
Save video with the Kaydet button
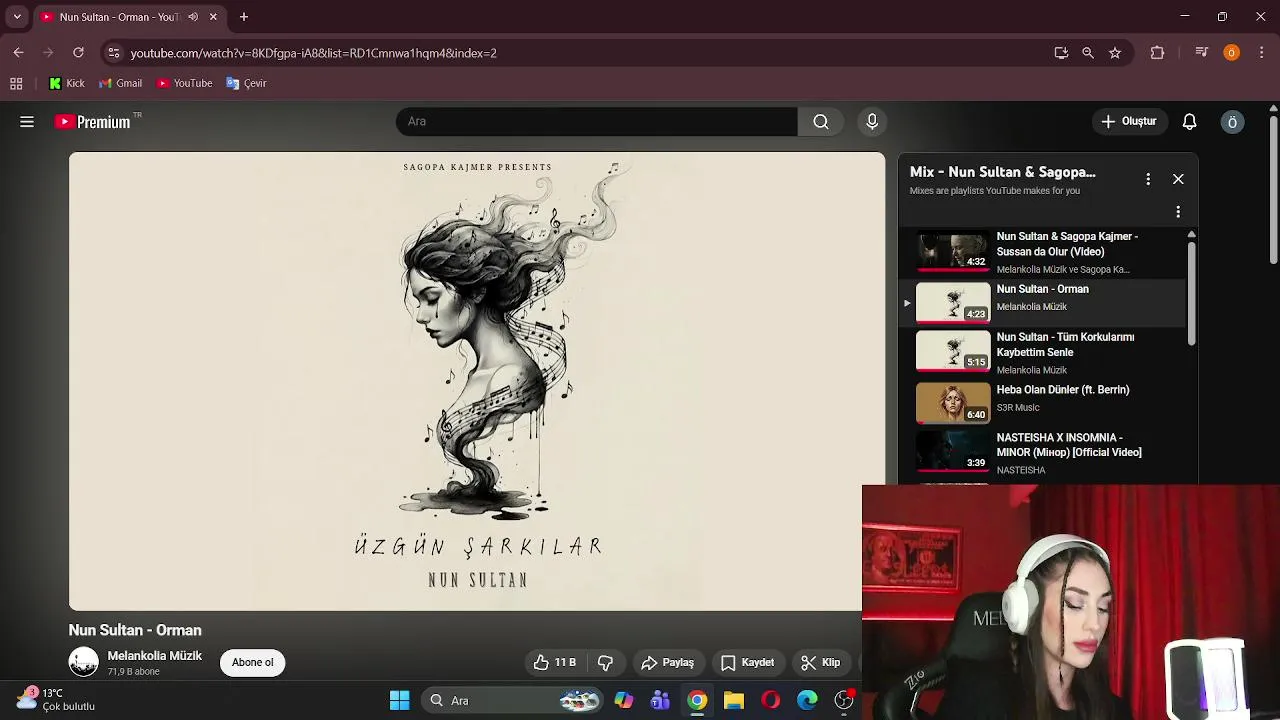click(x=747, y=662)
